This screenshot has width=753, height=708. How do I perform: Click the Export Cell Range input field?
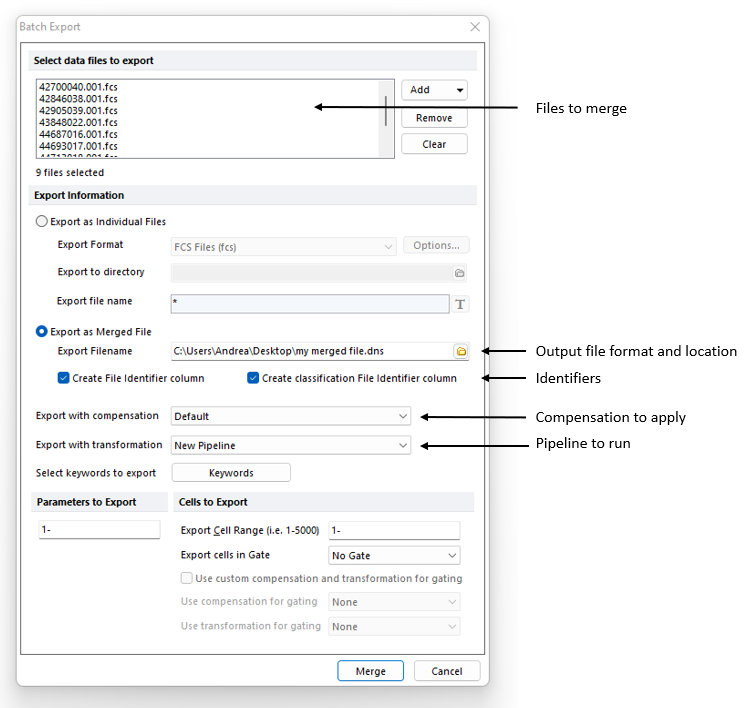394,531
